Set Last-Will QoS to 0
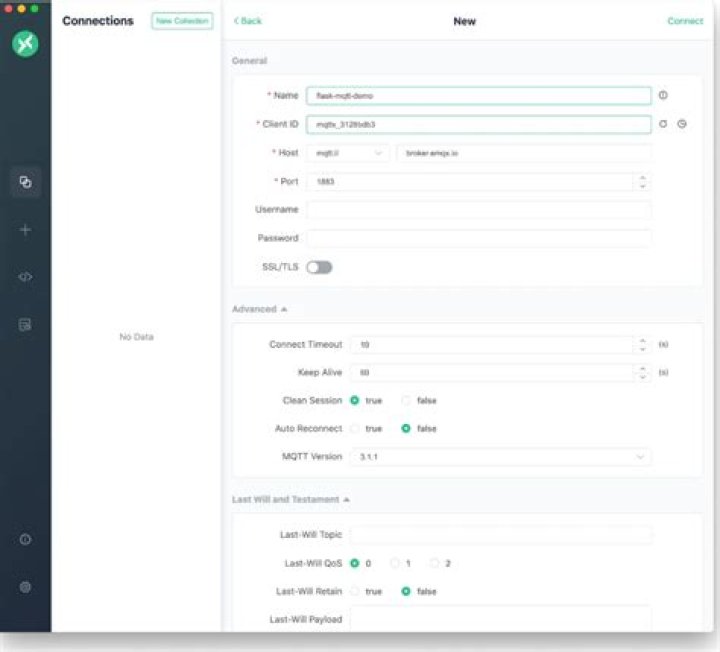Viewport: 720px width, 652px height. [x=354, y=563]
